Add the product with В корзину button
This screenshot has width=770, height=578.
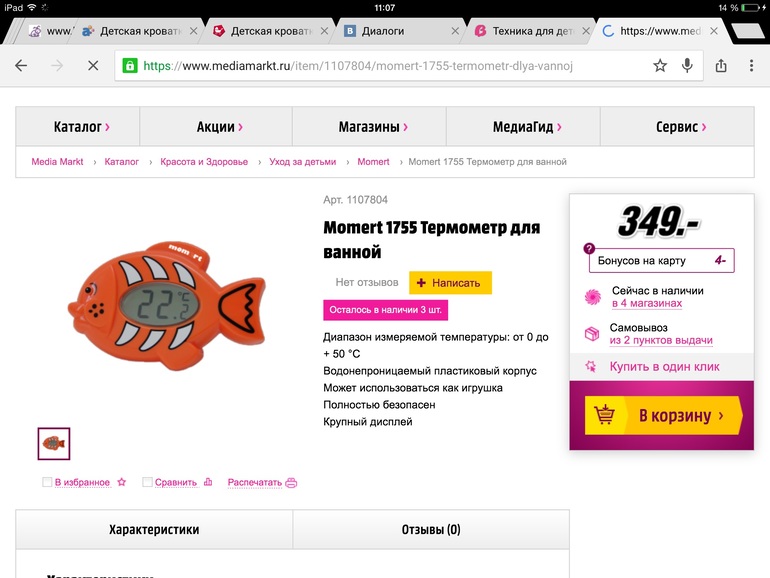(663, 416)
